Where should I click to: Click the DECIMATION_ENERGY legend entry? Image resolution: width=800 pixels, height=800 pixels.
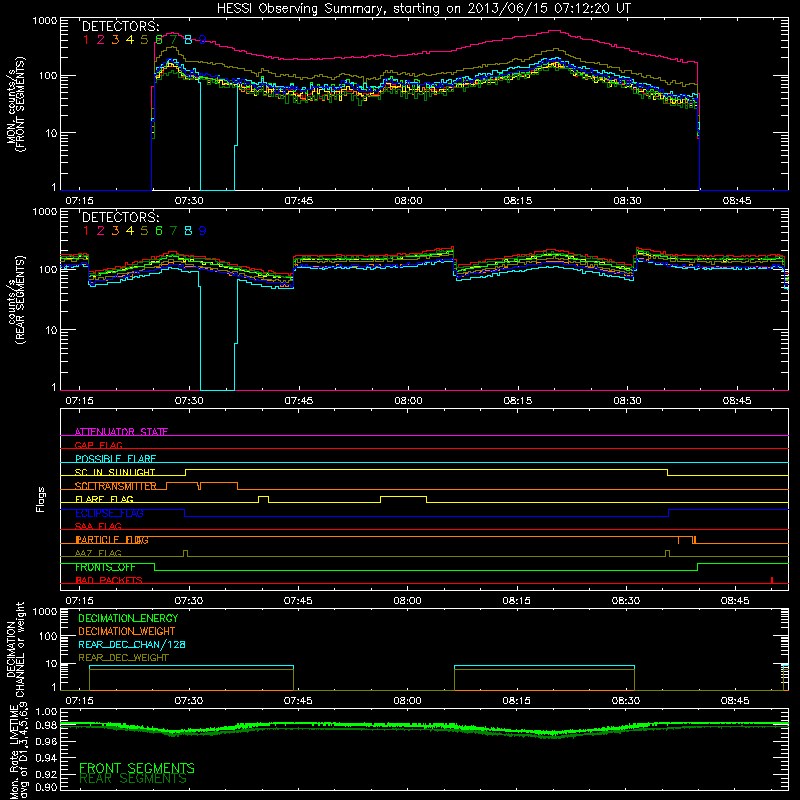point(128,618)
